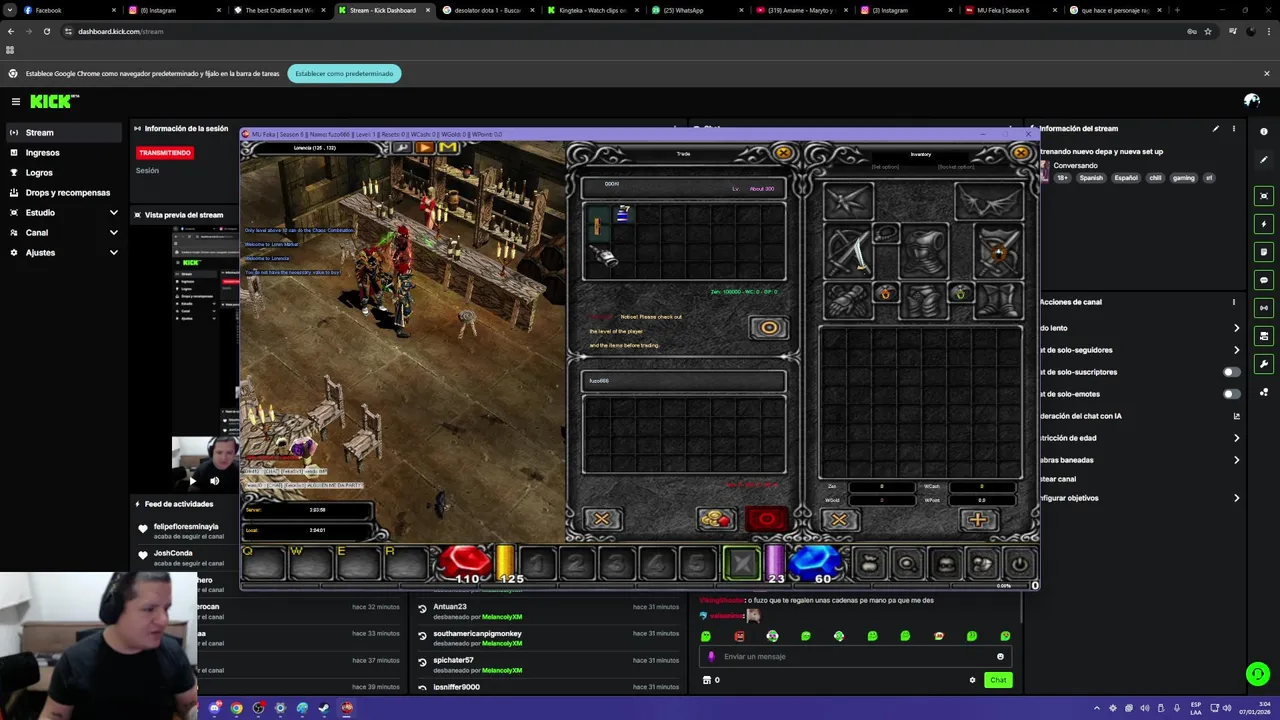Toggle the solo-emotes chat switch
1280x720 pixels.
click(x=1232, y=394)
